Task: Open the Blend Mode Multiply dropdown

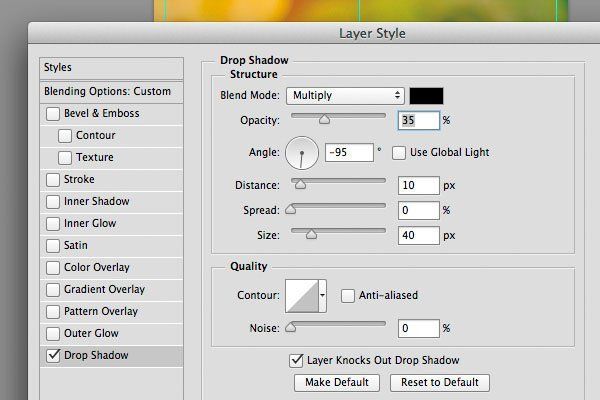Action: point(345,96)
